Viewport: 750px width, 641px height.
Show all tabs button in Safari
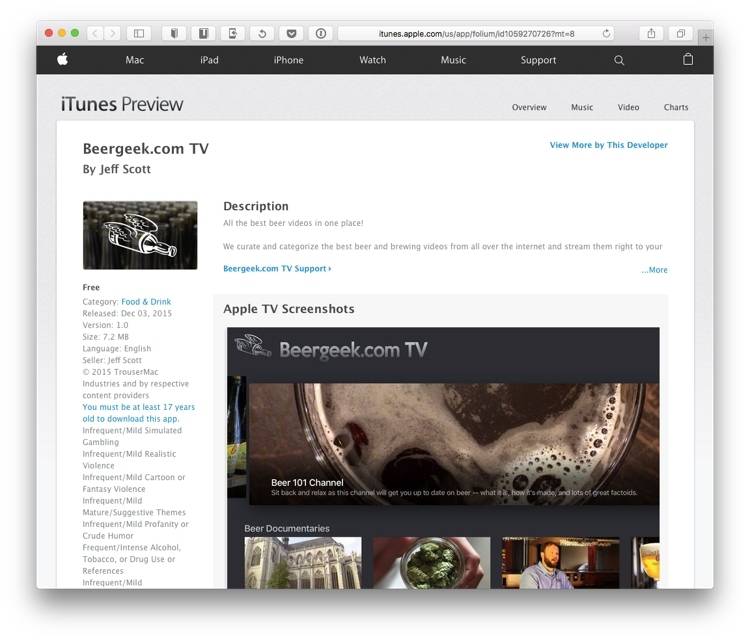[680, 33]
